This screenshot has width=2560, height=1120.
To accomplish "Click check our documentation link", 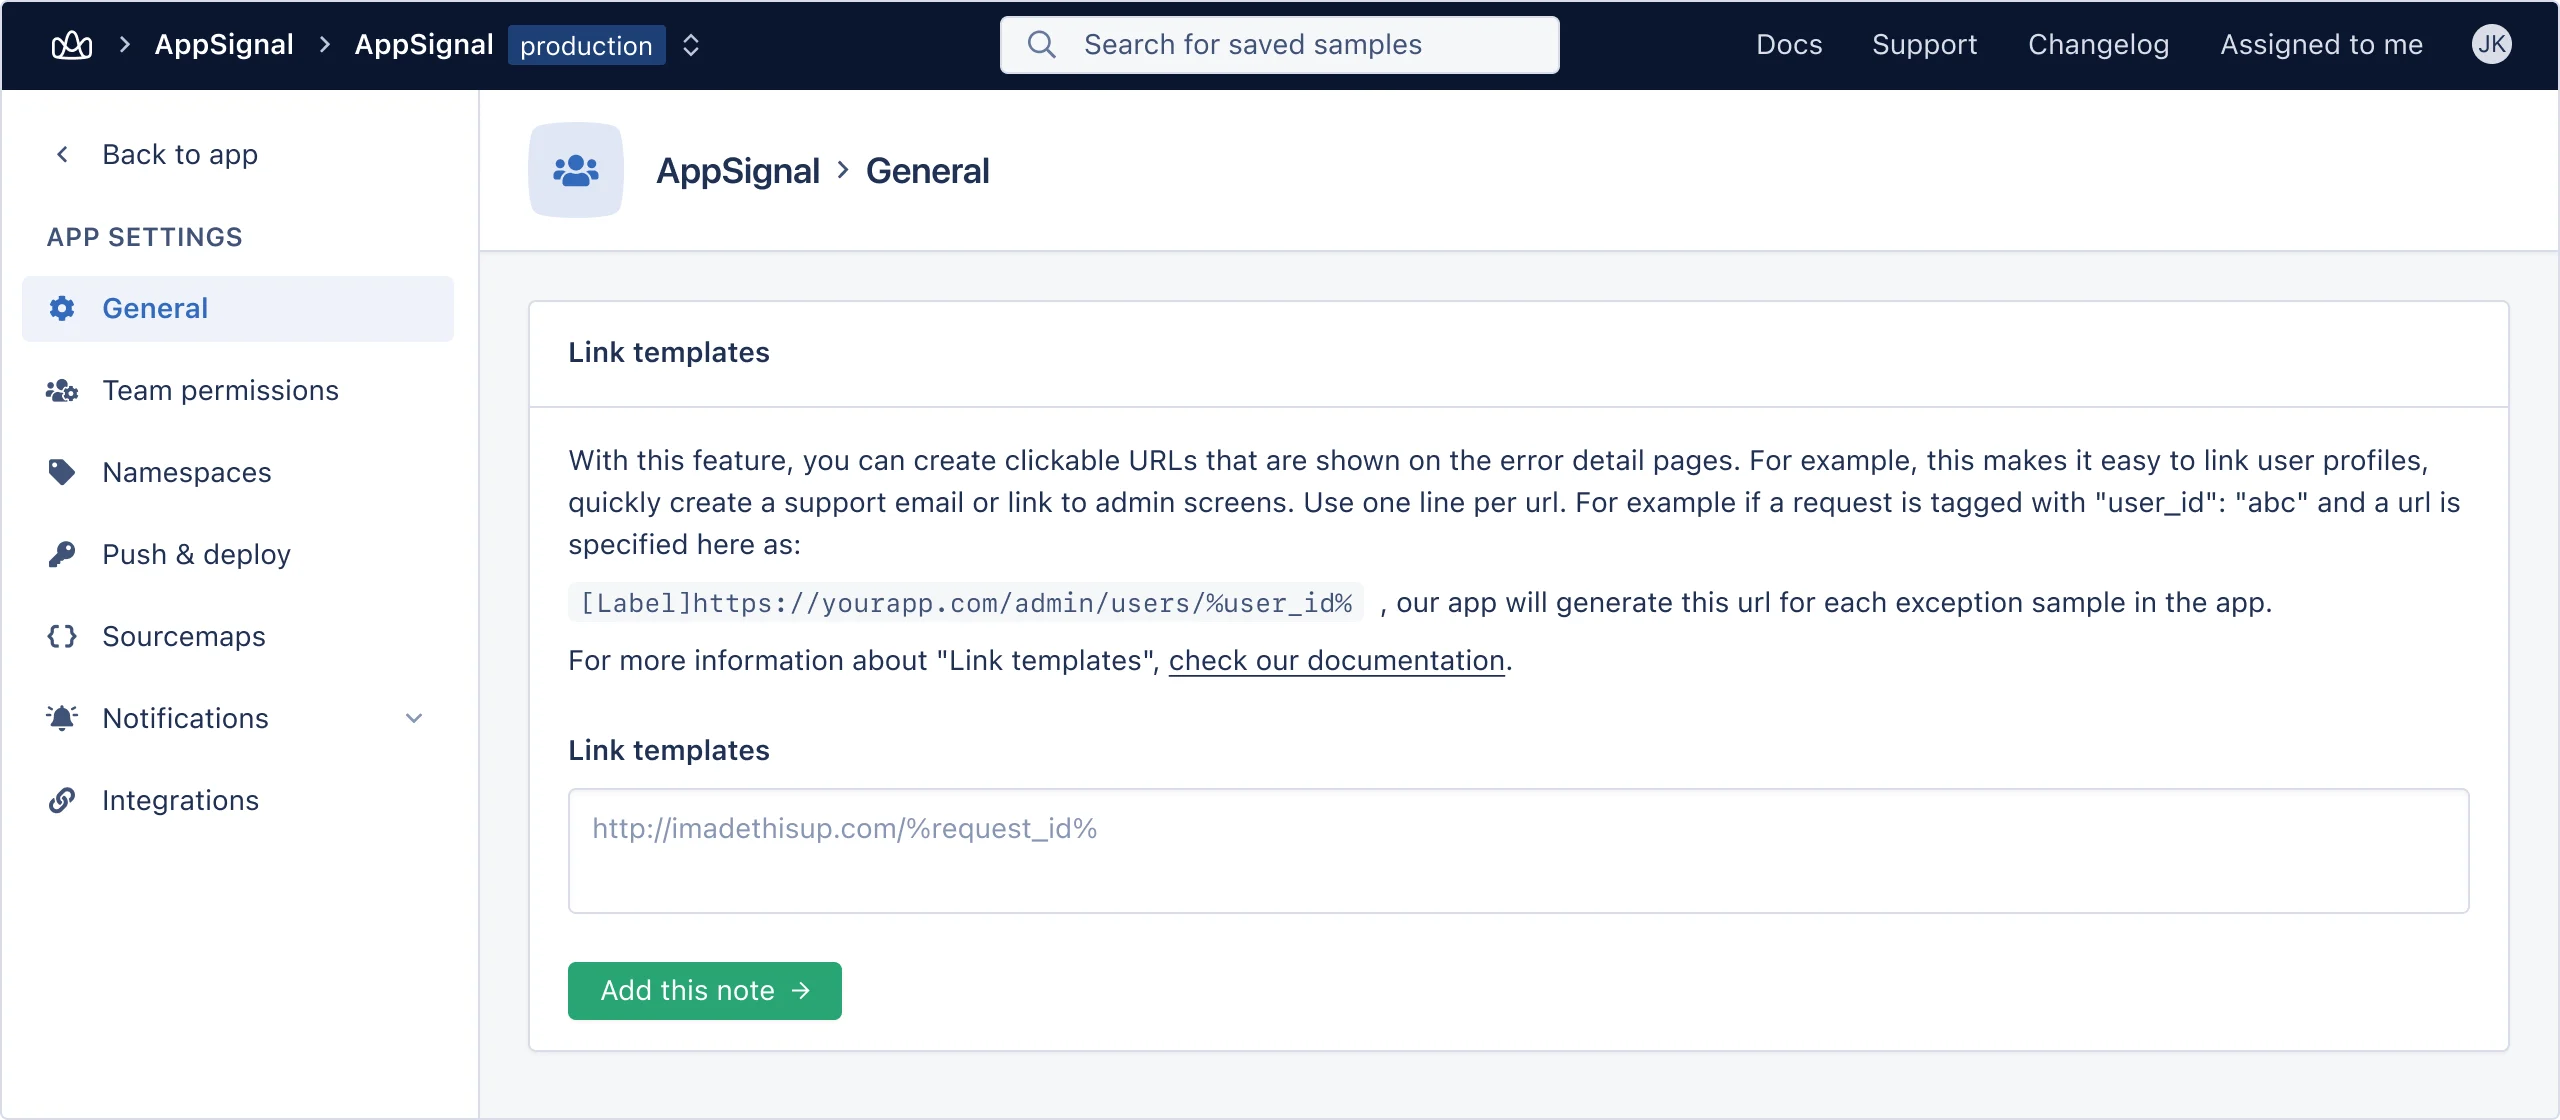I will pyautogui.click(x=1337, y=661).
